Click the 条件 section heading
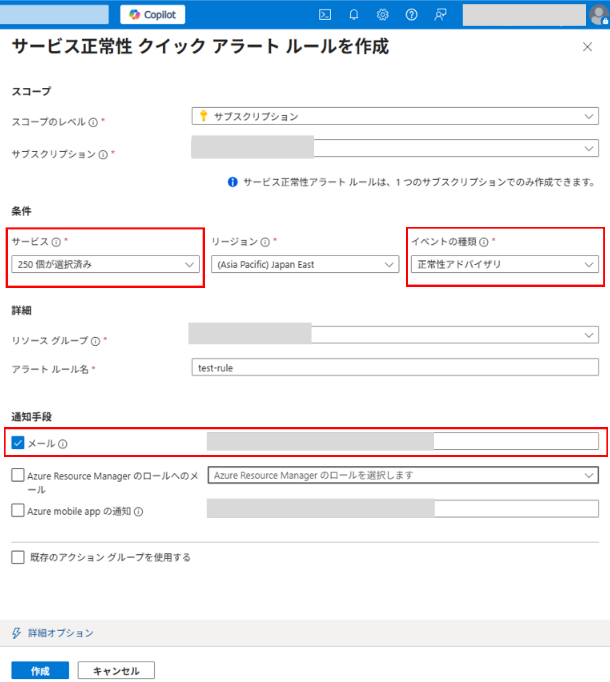610x682 pixels. [x=21, y=211]
